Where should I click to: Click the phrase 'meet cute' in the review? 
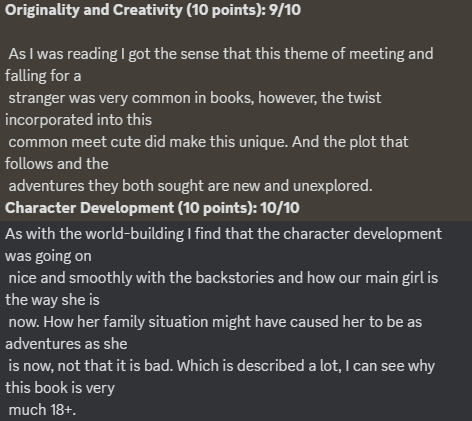coord(106,142)
